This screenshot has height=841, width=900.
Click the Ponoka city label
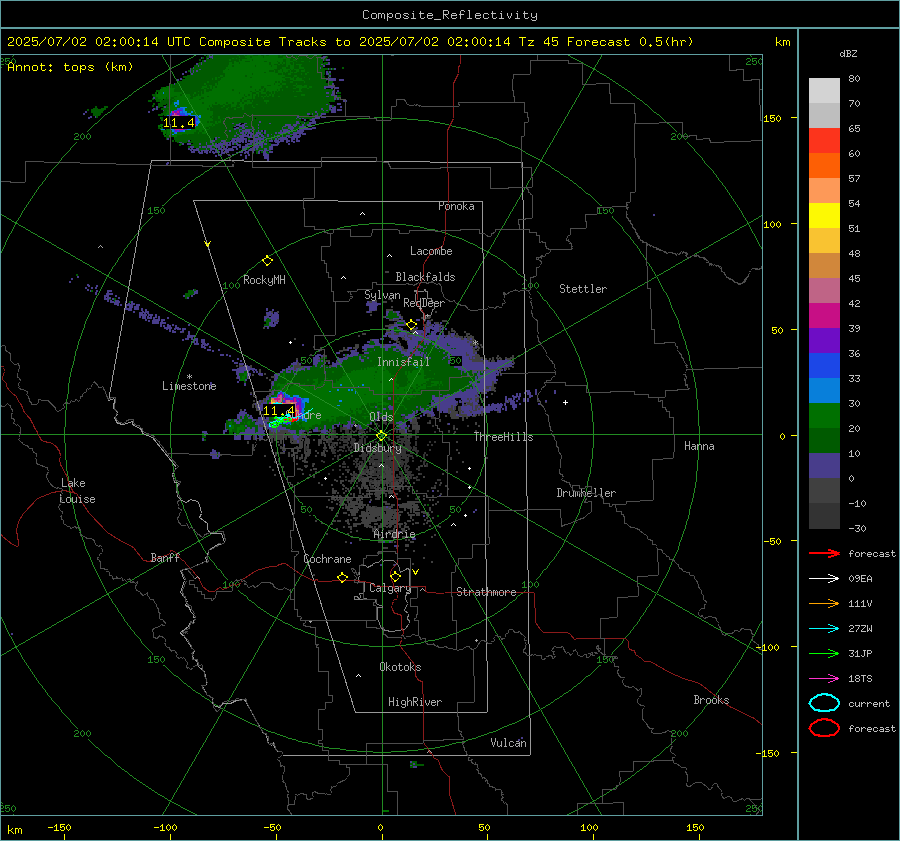tap(456, 206)
